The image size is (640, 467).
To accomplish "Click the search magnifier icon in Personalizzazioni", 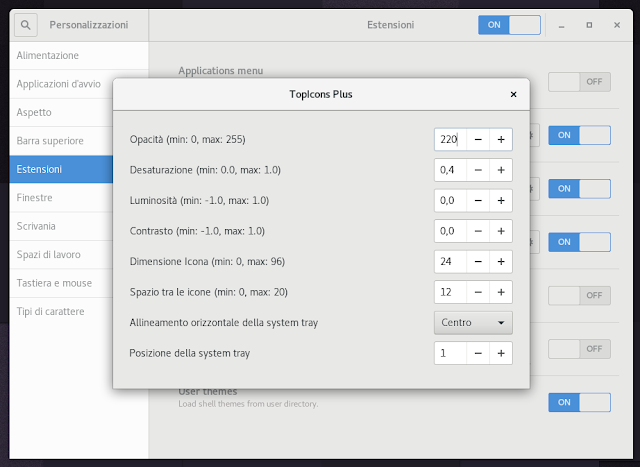I will (x=26, y=25).
